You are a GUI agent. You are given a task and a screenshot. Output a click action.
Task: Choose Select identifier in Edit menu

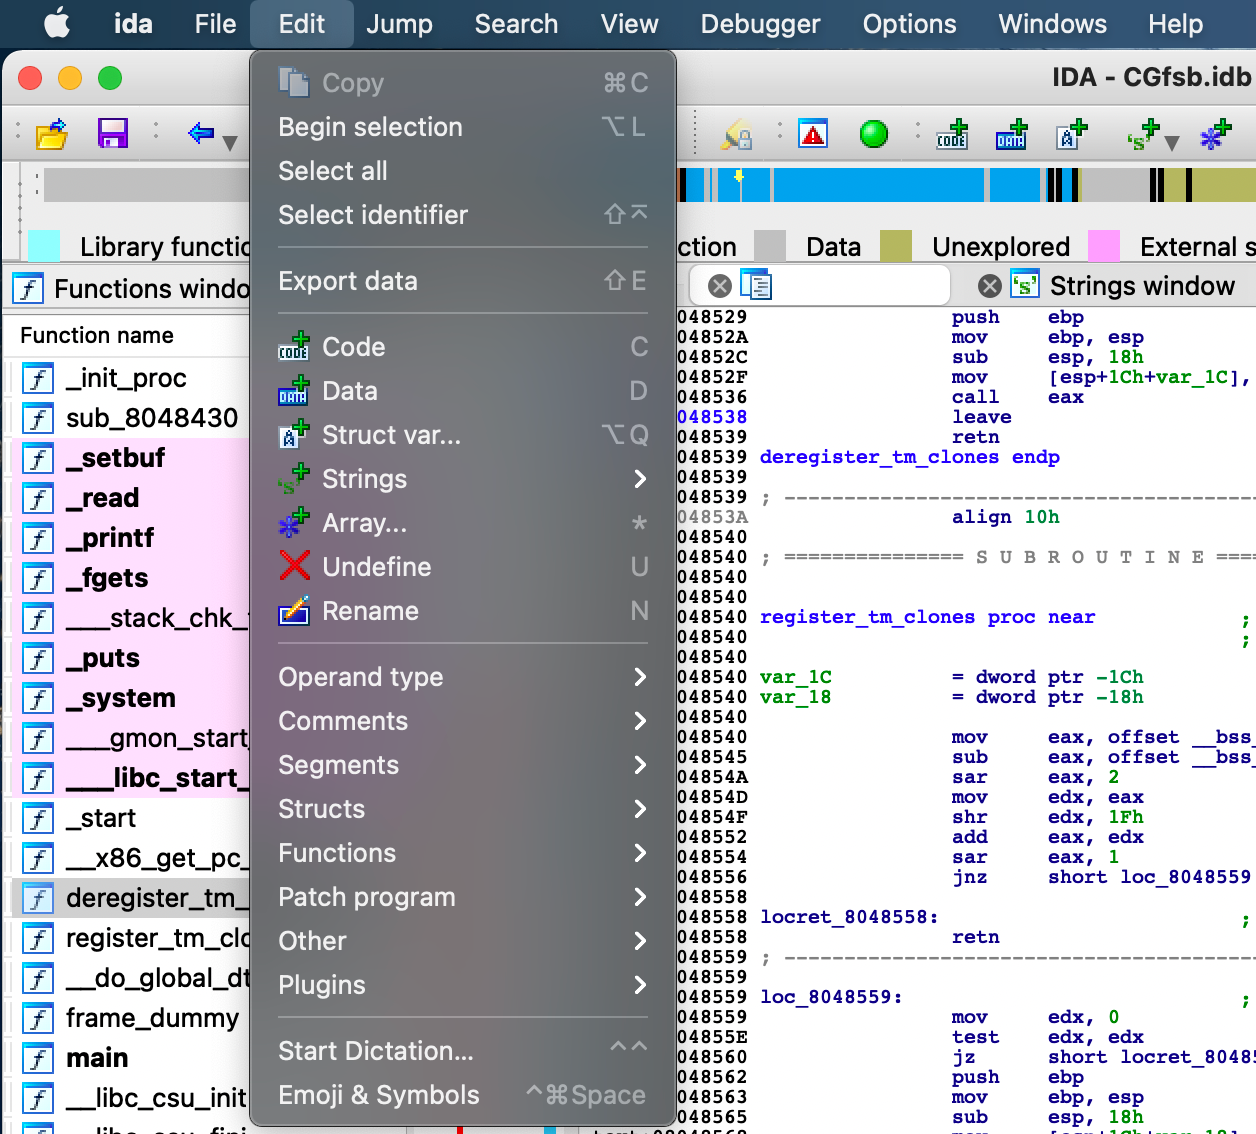[463, 215]
